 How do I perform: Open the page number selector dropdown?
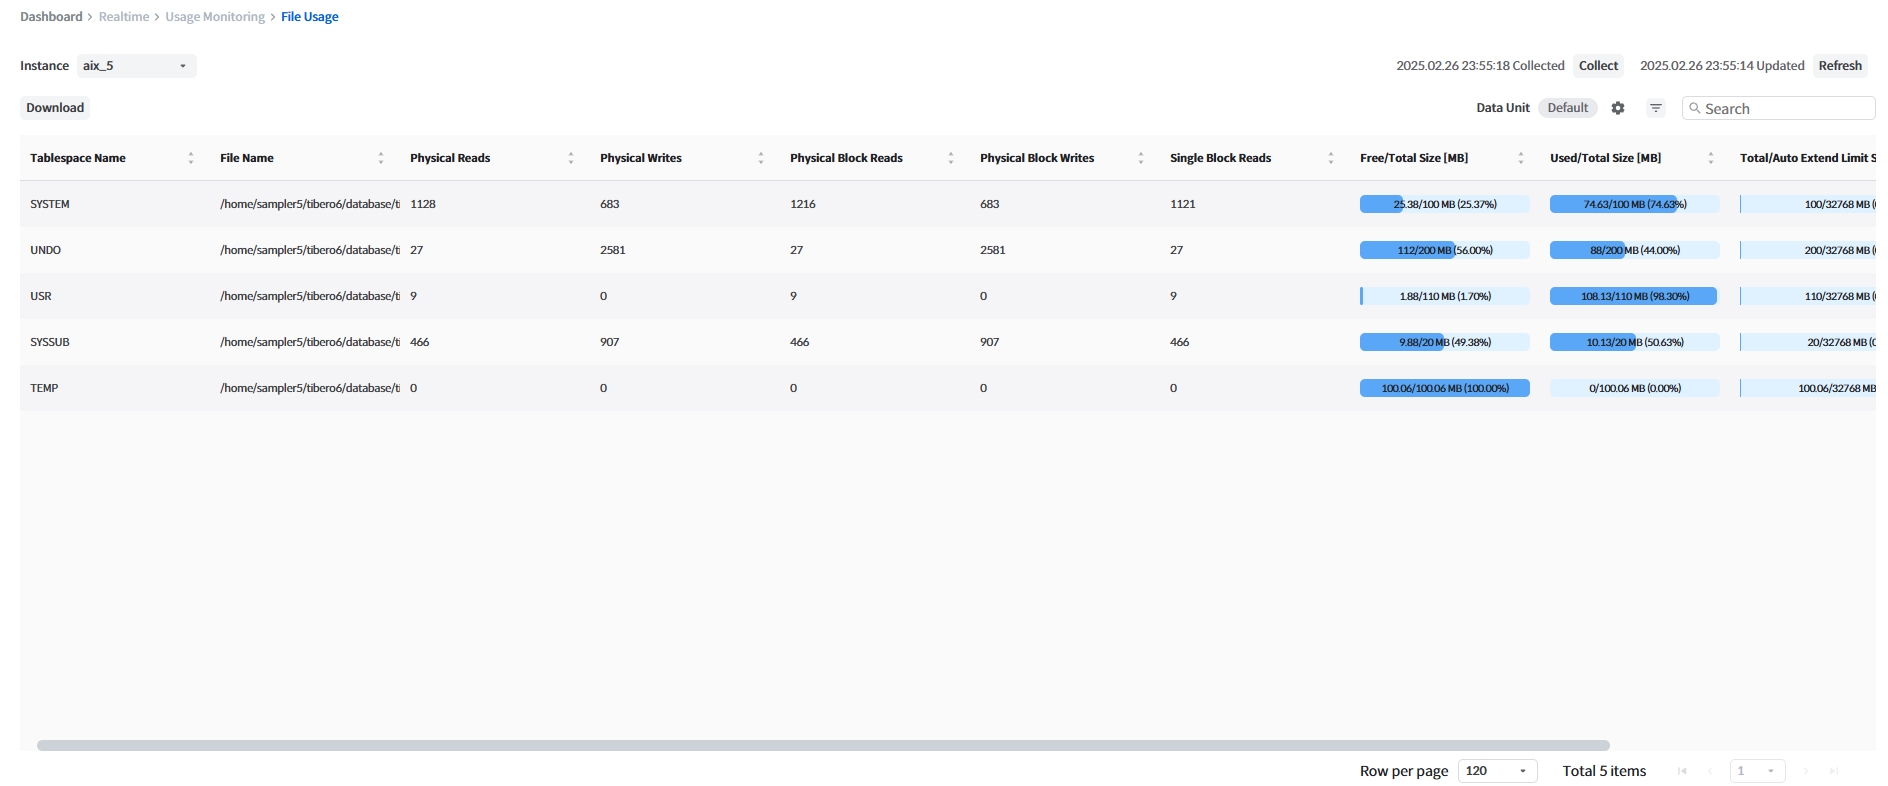[x=1757, y=771]
